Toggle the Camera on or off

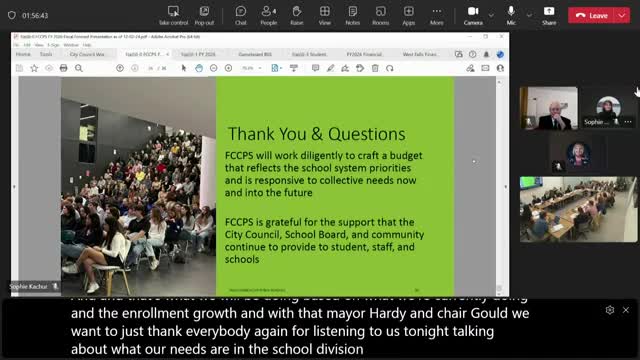click(473, 16)
